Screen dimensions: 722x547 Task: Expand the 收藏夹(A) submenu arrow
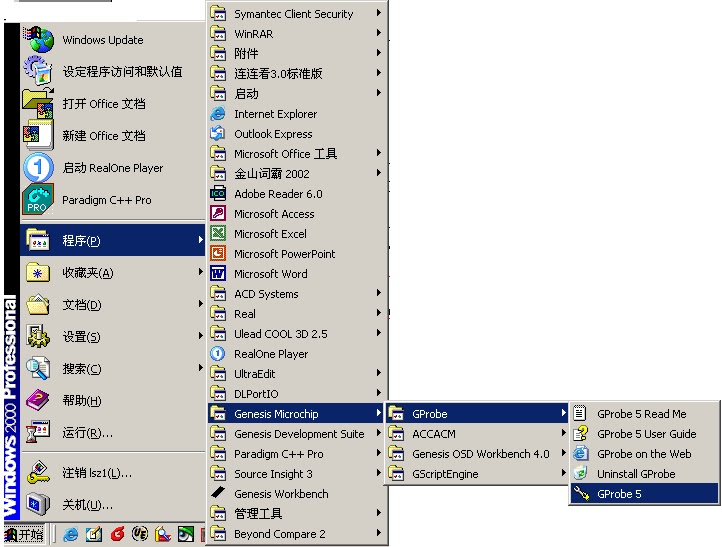click(200, 272)
